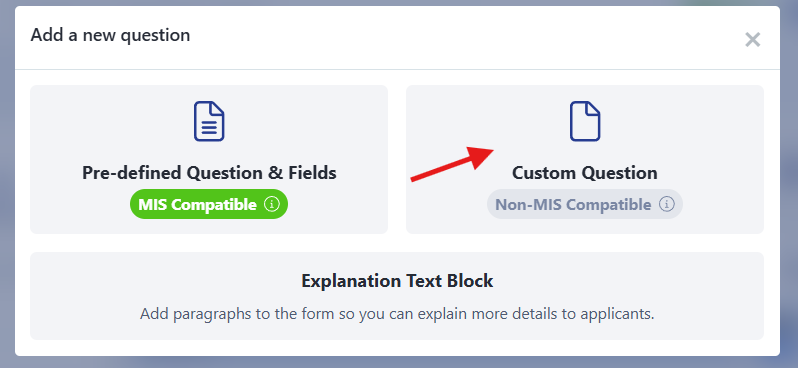
Task: Click the MIS Compatible label text
Action: pyautogui.click(x=197, y=205)
